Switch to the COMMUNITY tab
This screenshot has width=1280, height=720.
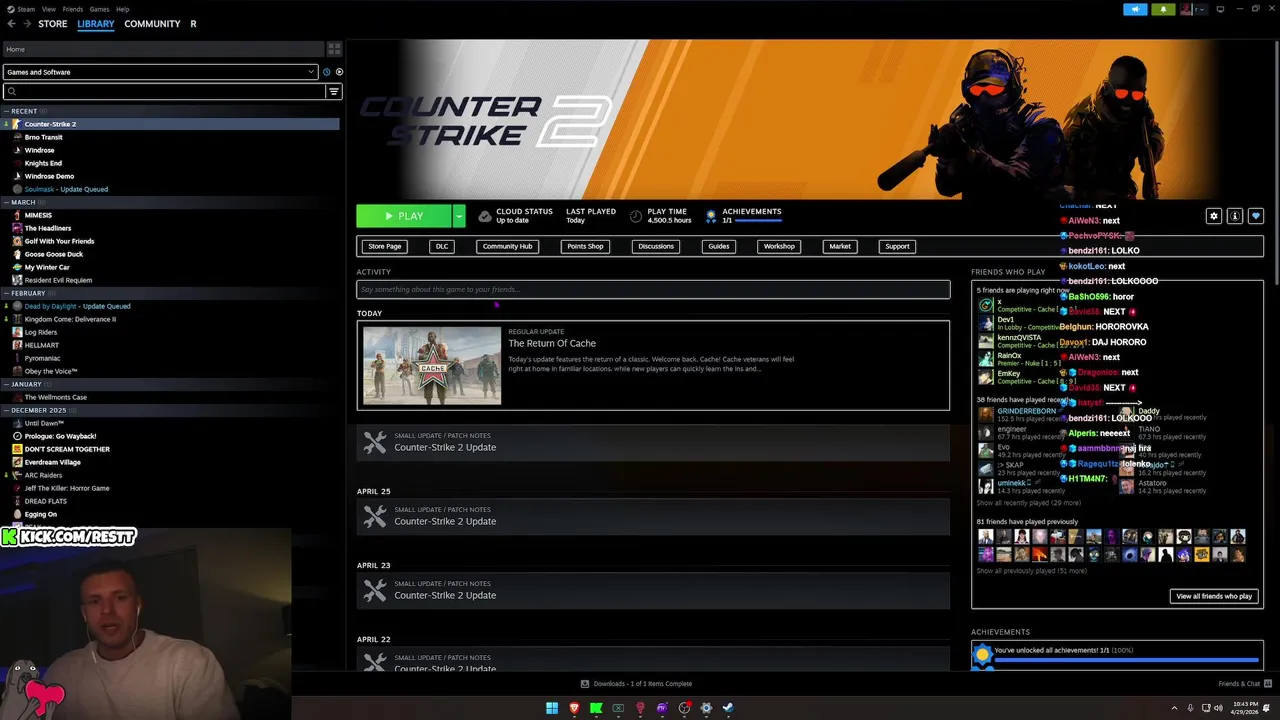tap(152, 24)
